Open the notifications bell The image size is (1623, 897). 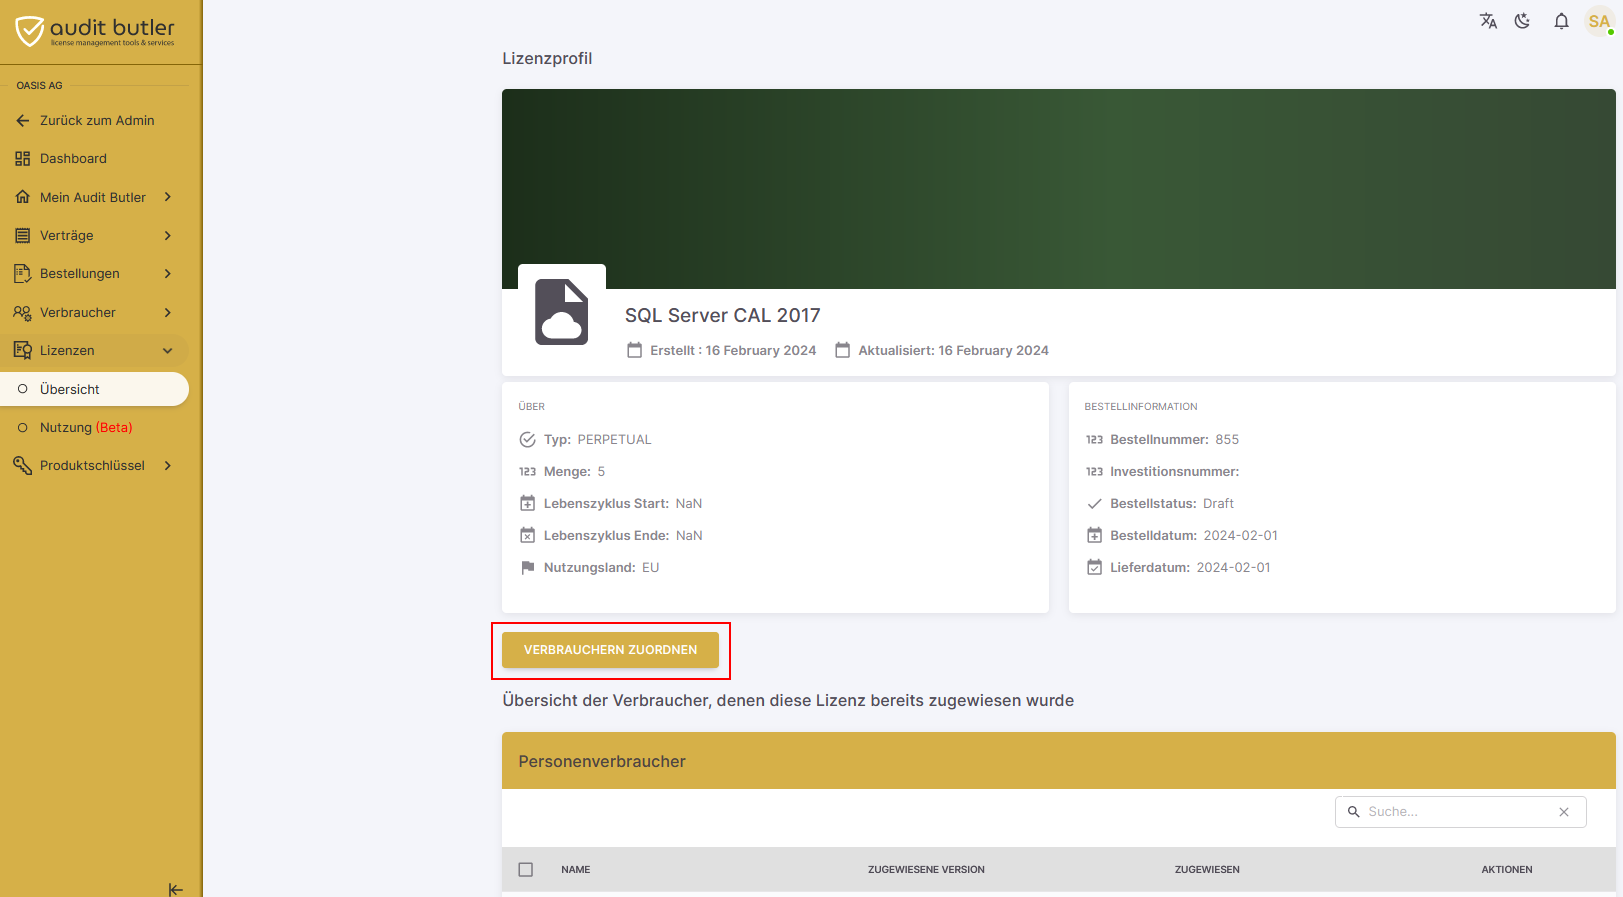1561,21
